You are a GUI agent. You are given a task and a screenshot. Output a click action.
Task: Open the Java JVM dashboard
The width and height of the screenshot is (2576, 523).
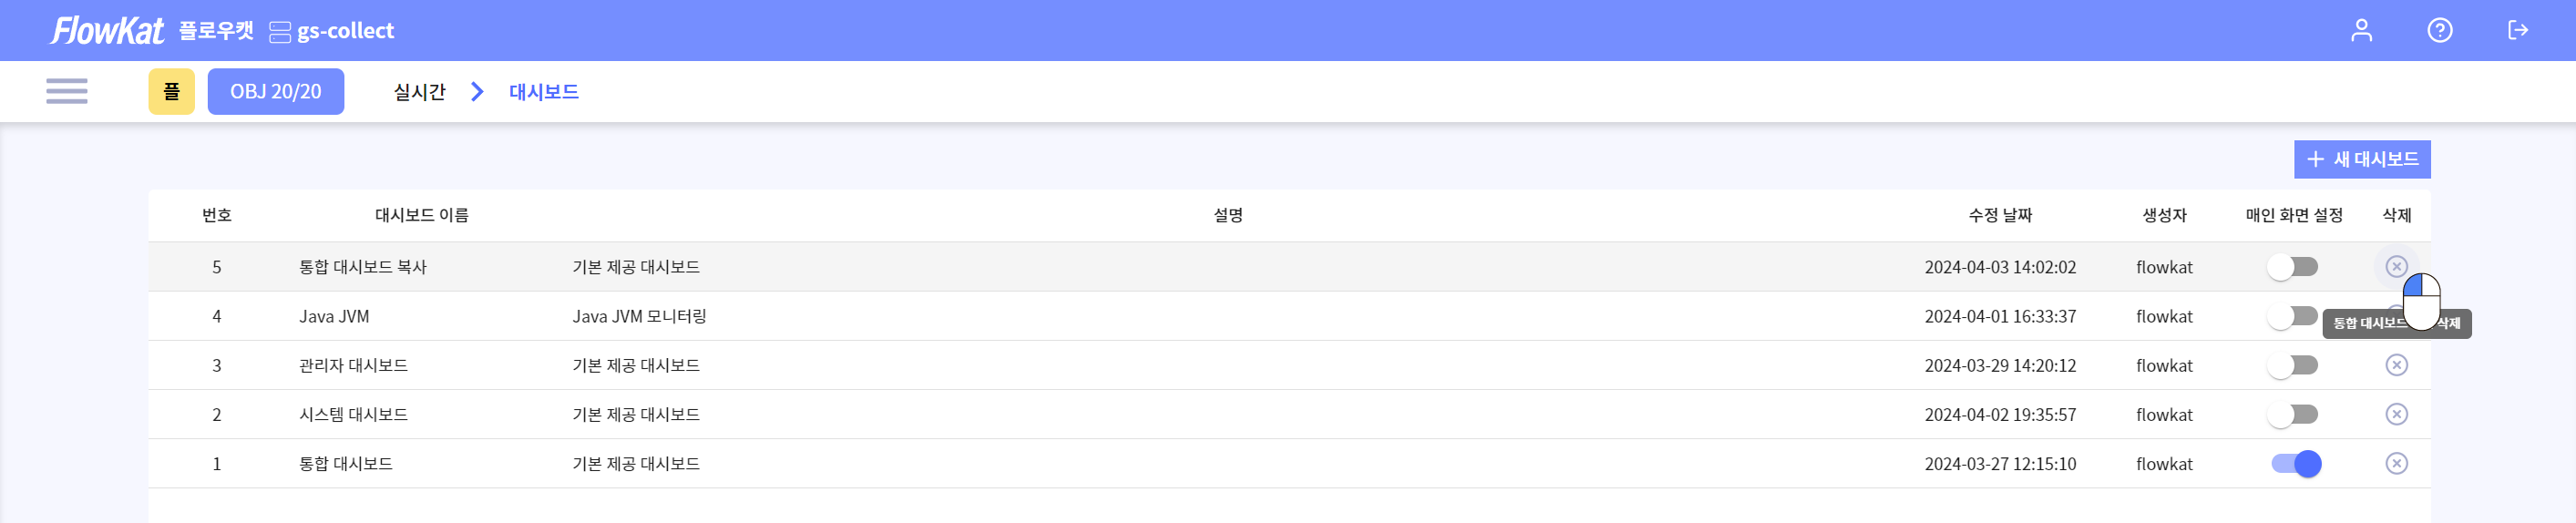(334, 317)
